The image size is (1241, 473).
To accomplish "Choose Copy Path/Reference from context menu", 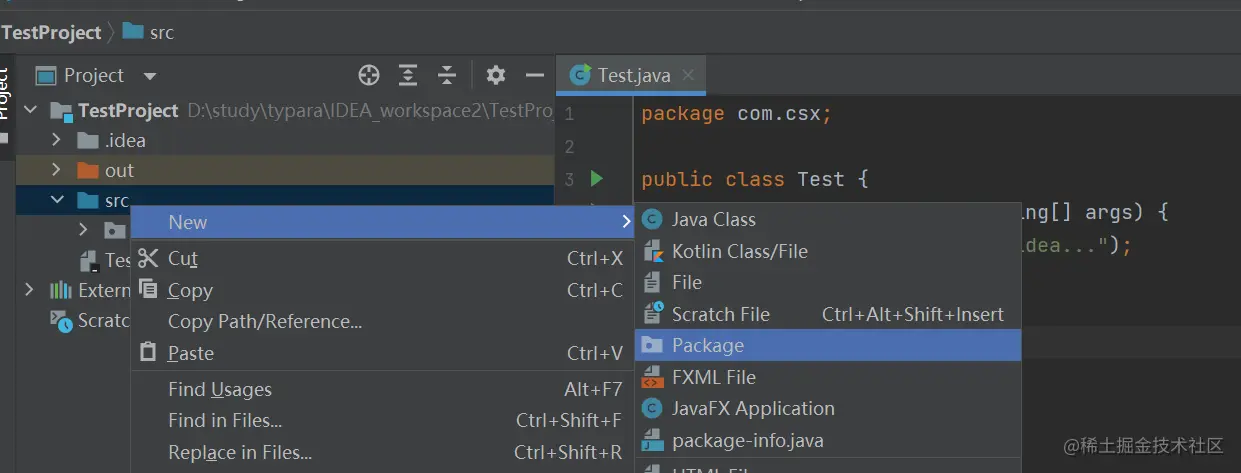I will (x=265, y=321).
